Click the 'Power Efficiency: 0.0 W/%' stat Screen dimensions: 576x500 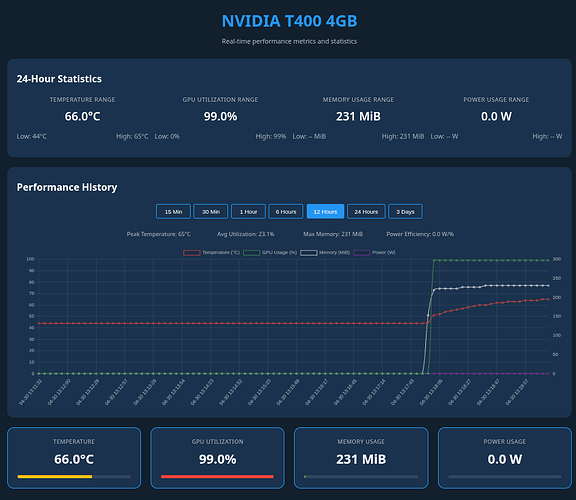(420, 234)
